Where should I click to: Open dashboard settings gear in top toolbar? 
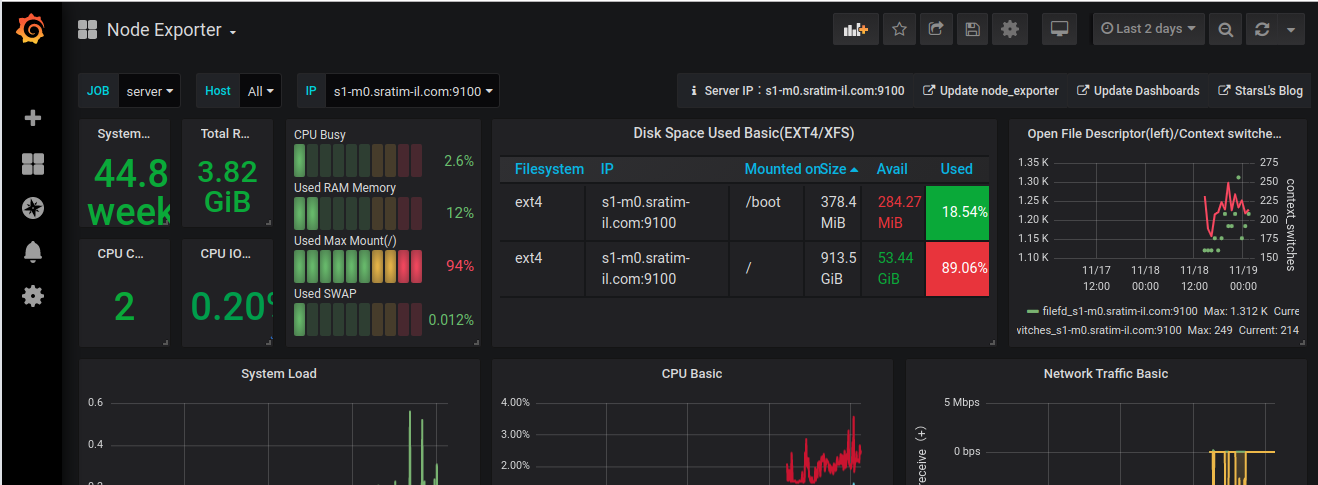(x=1009, y=30)
